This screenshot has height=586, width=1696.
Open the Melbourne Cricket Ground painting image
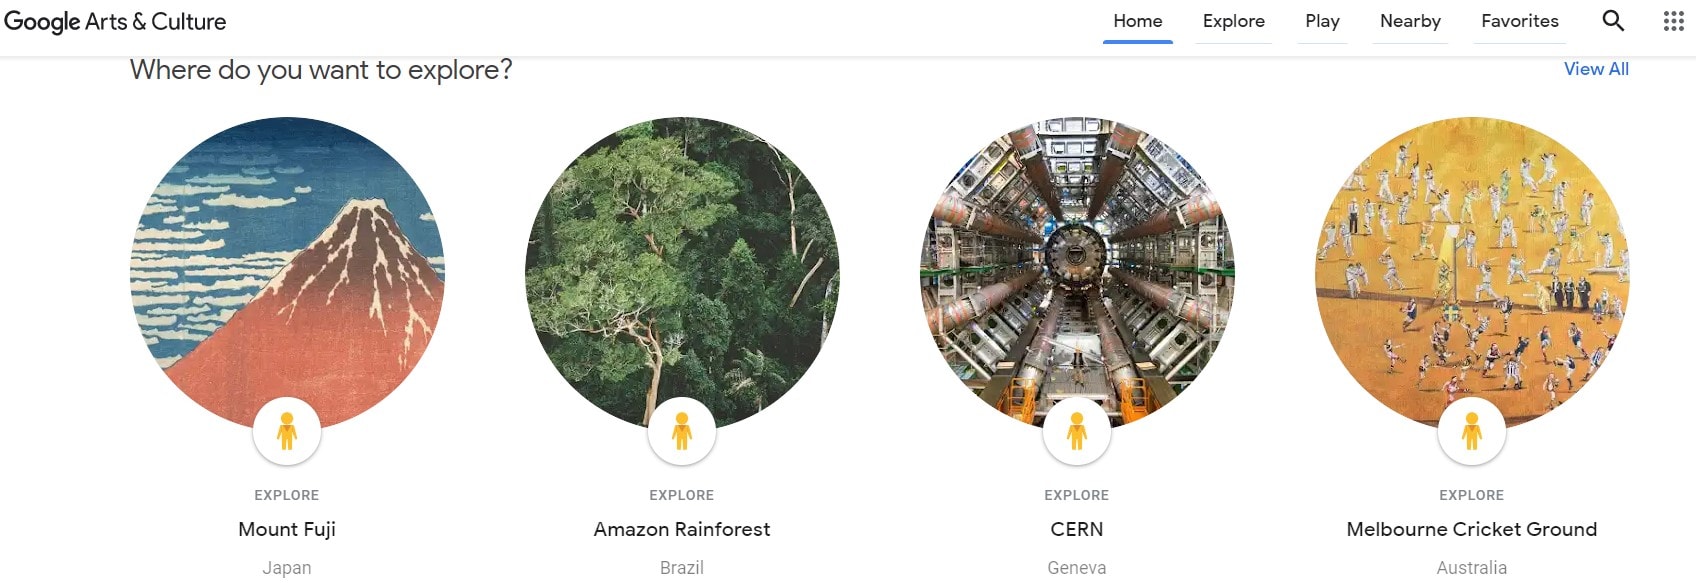(1472, 273)
